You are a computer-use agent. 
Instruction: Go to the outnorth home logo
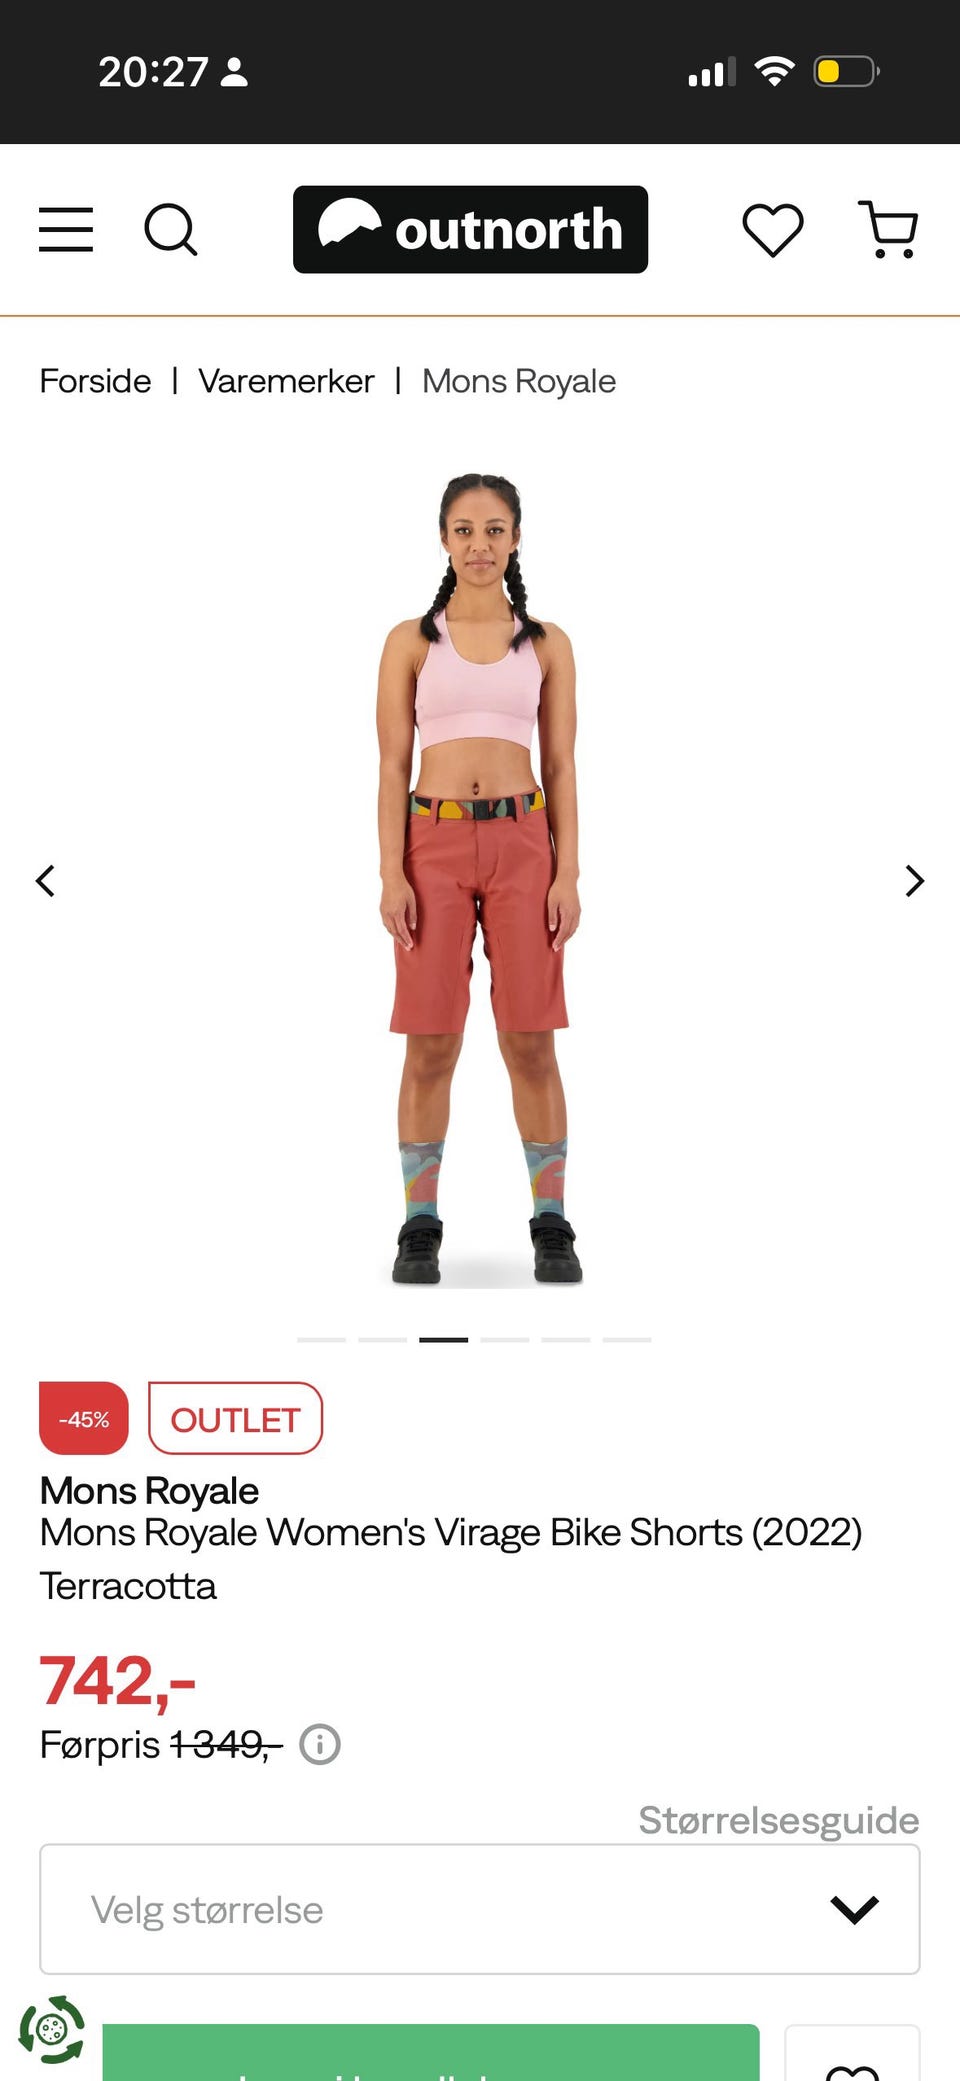click(x=470, y=229)
